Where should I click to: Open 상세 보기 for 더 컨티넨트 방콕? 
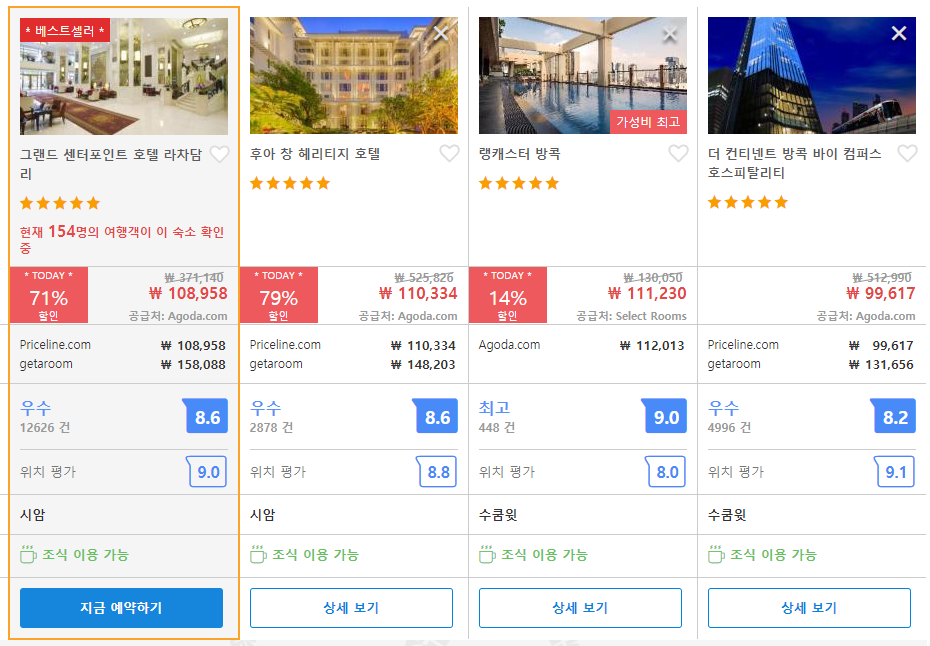(x=809, y=607)
